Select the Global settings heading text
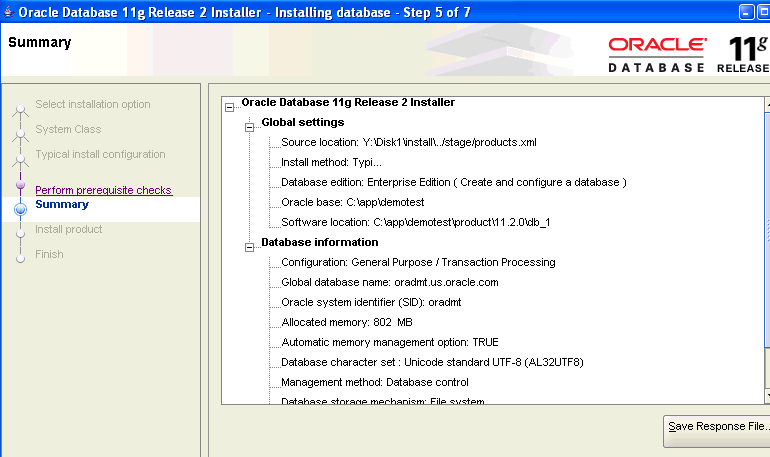The width and height of the screenshot is (770, 457). (302, 122)
